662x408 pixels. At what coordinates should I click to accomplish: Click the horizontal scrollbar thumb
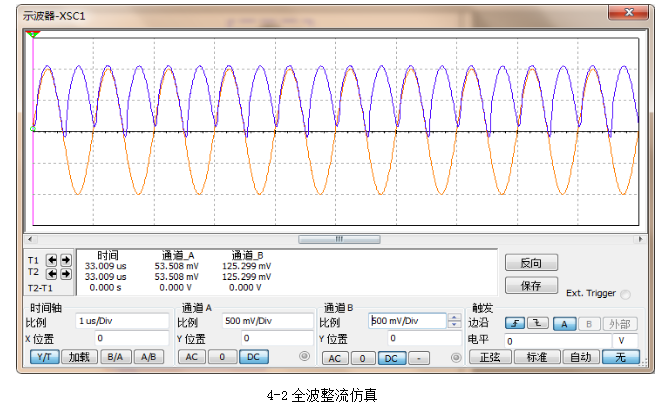tap(339, 239)
